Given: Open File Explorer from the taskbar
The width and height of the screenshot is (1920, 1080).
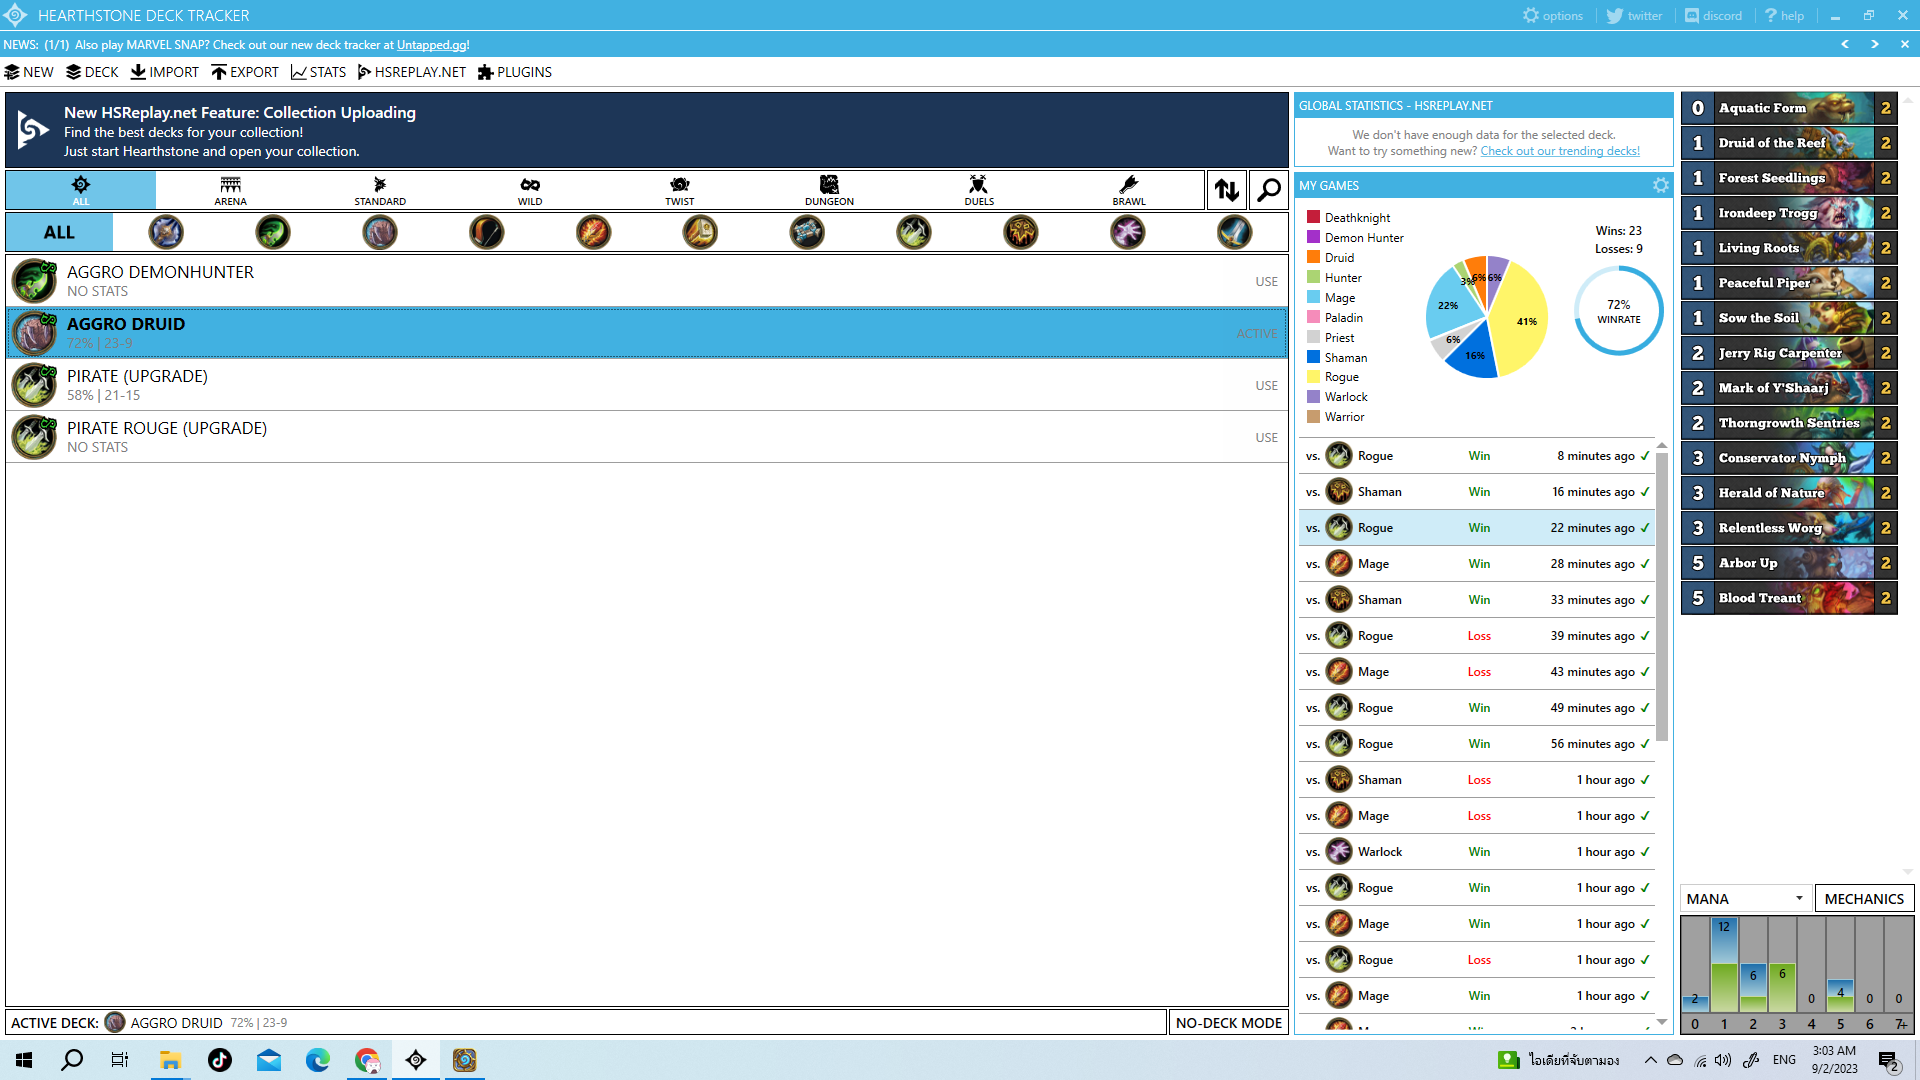Looking at the screenshot, I should 171,1060.
